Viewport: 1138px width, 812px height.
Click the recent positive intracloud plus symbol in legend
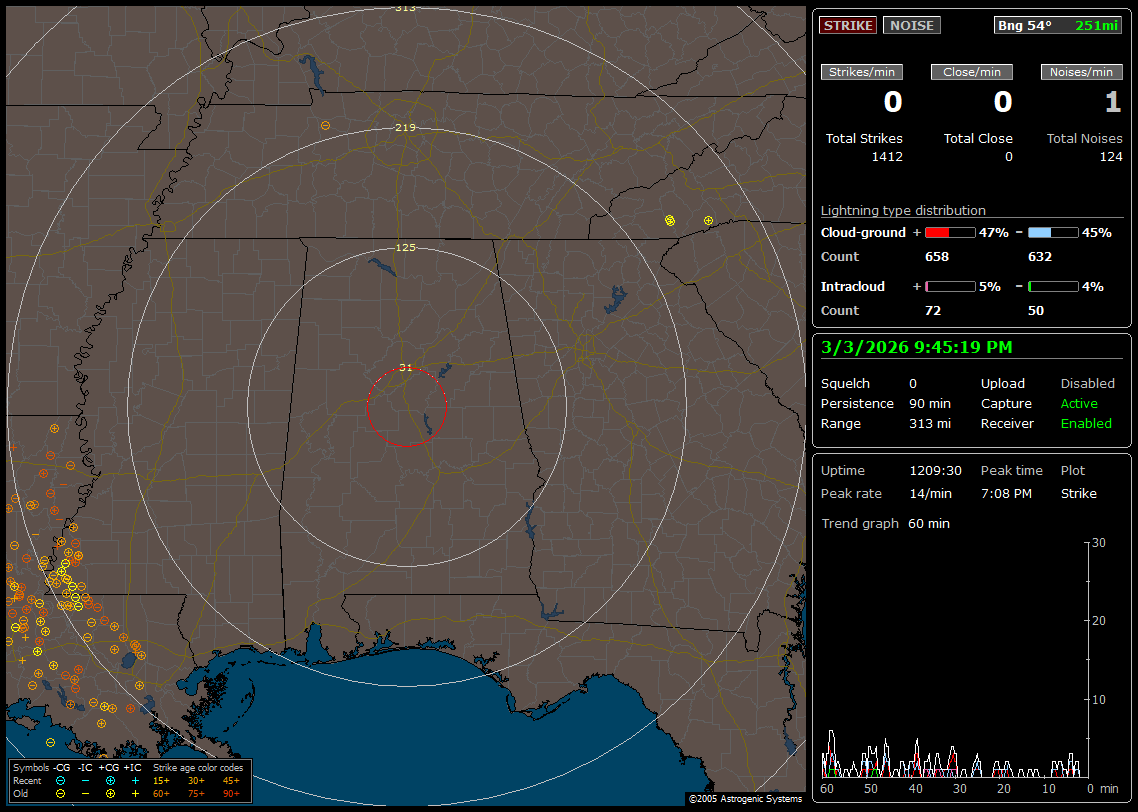coord(135,780)
